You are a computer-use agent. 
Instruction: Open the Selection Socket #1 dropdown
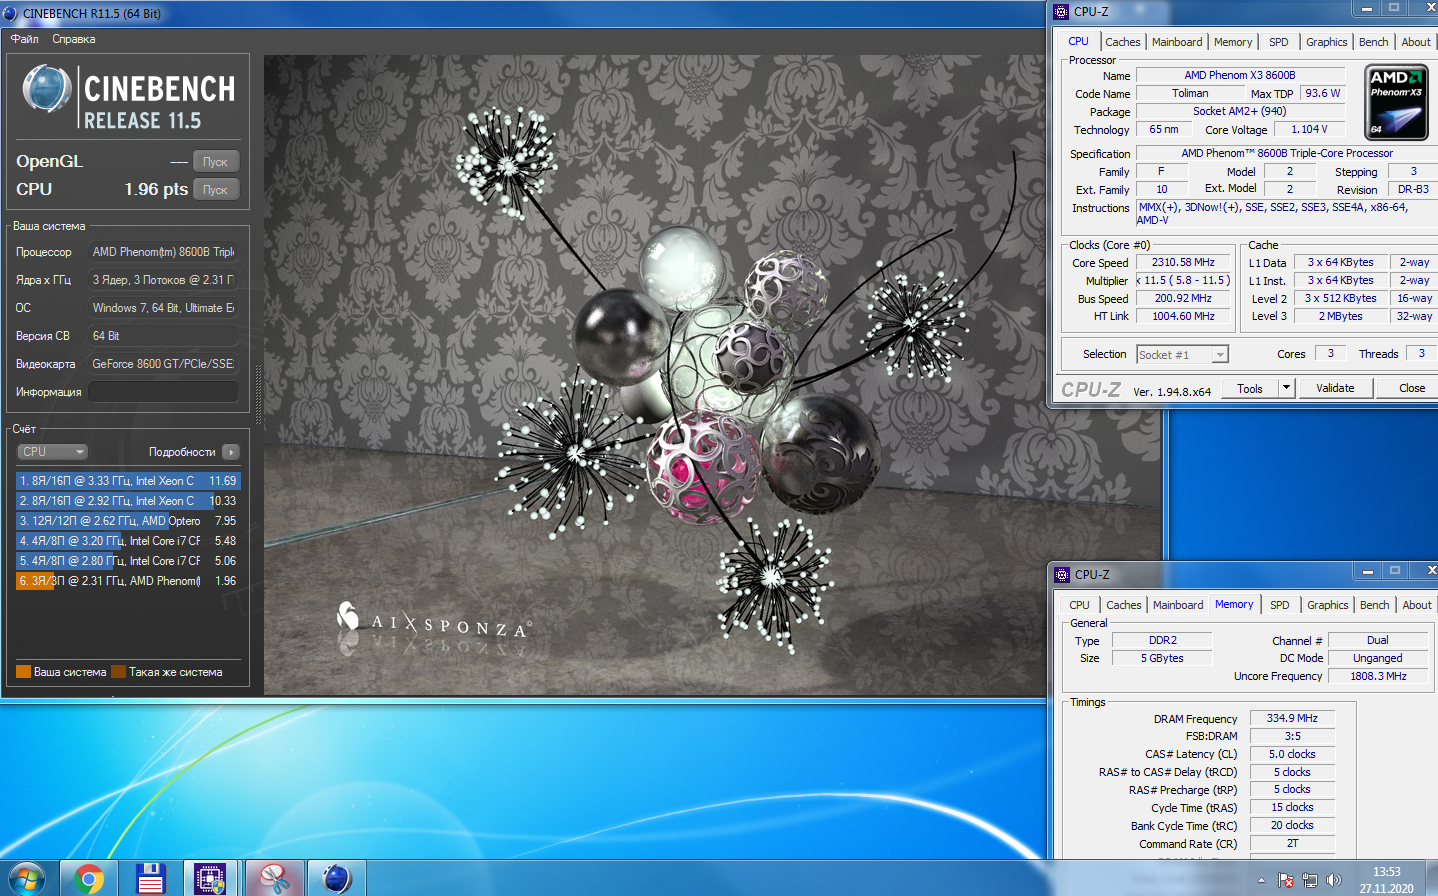click(1182, 355)
